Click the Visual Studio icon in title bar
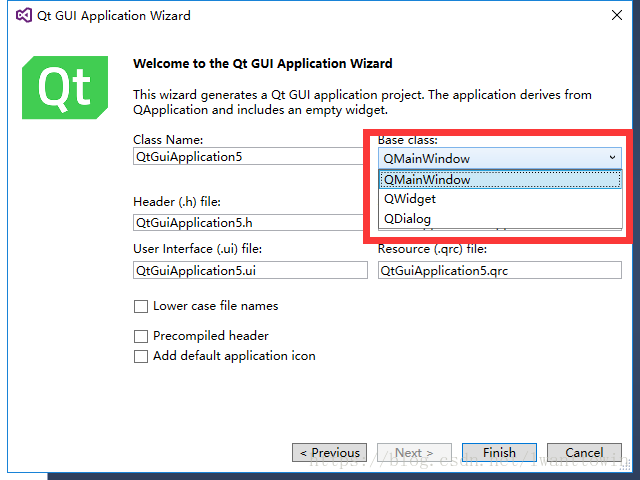The image size is (640, 480). [x=24, y=16]
